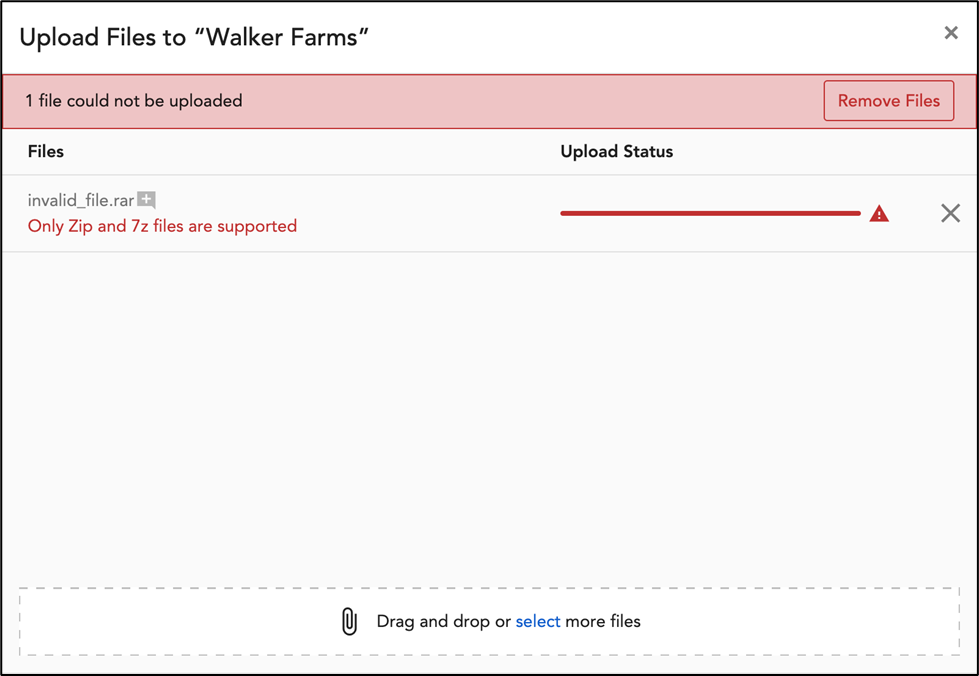The height and width of the screenshot is (676, 979).
Task: Click the X icon to remove invalid_file.rar
Action: [x=950, y=213]
